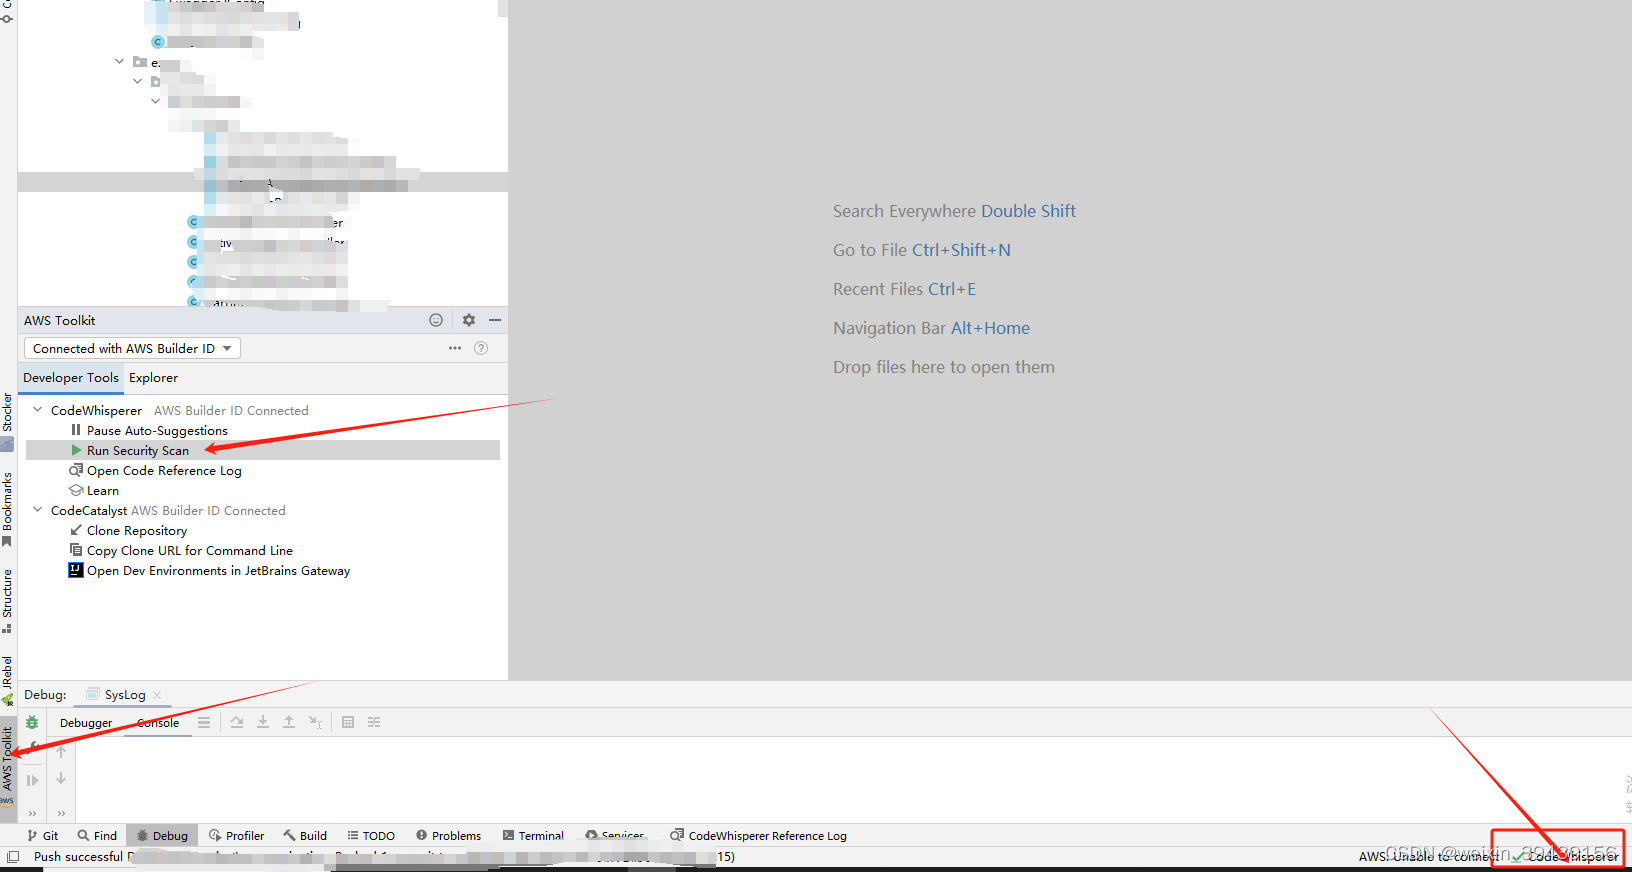Click the Resume Program icon

point(32,780)
